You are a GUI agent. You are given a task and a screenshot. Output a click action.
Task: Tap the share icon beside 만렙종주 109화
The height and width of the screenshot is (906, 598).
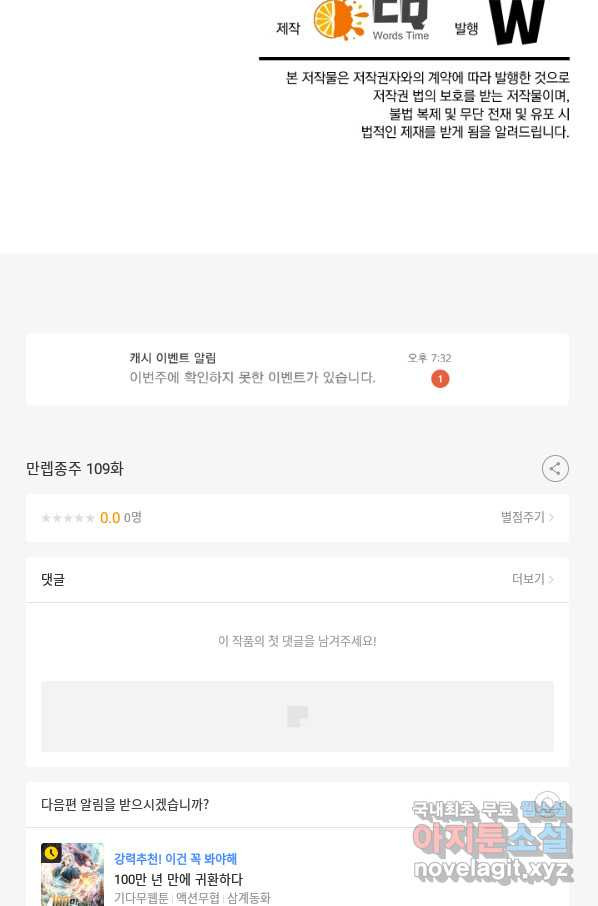[555, 469]
